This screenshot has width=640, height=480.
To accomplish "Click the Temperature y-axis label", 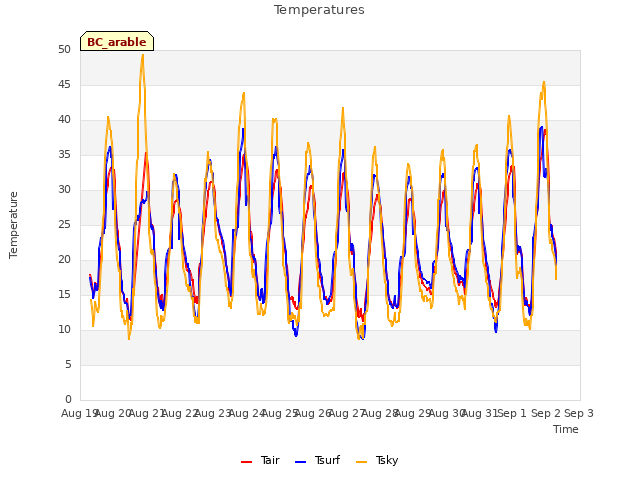I will click(x=13, y=225).
